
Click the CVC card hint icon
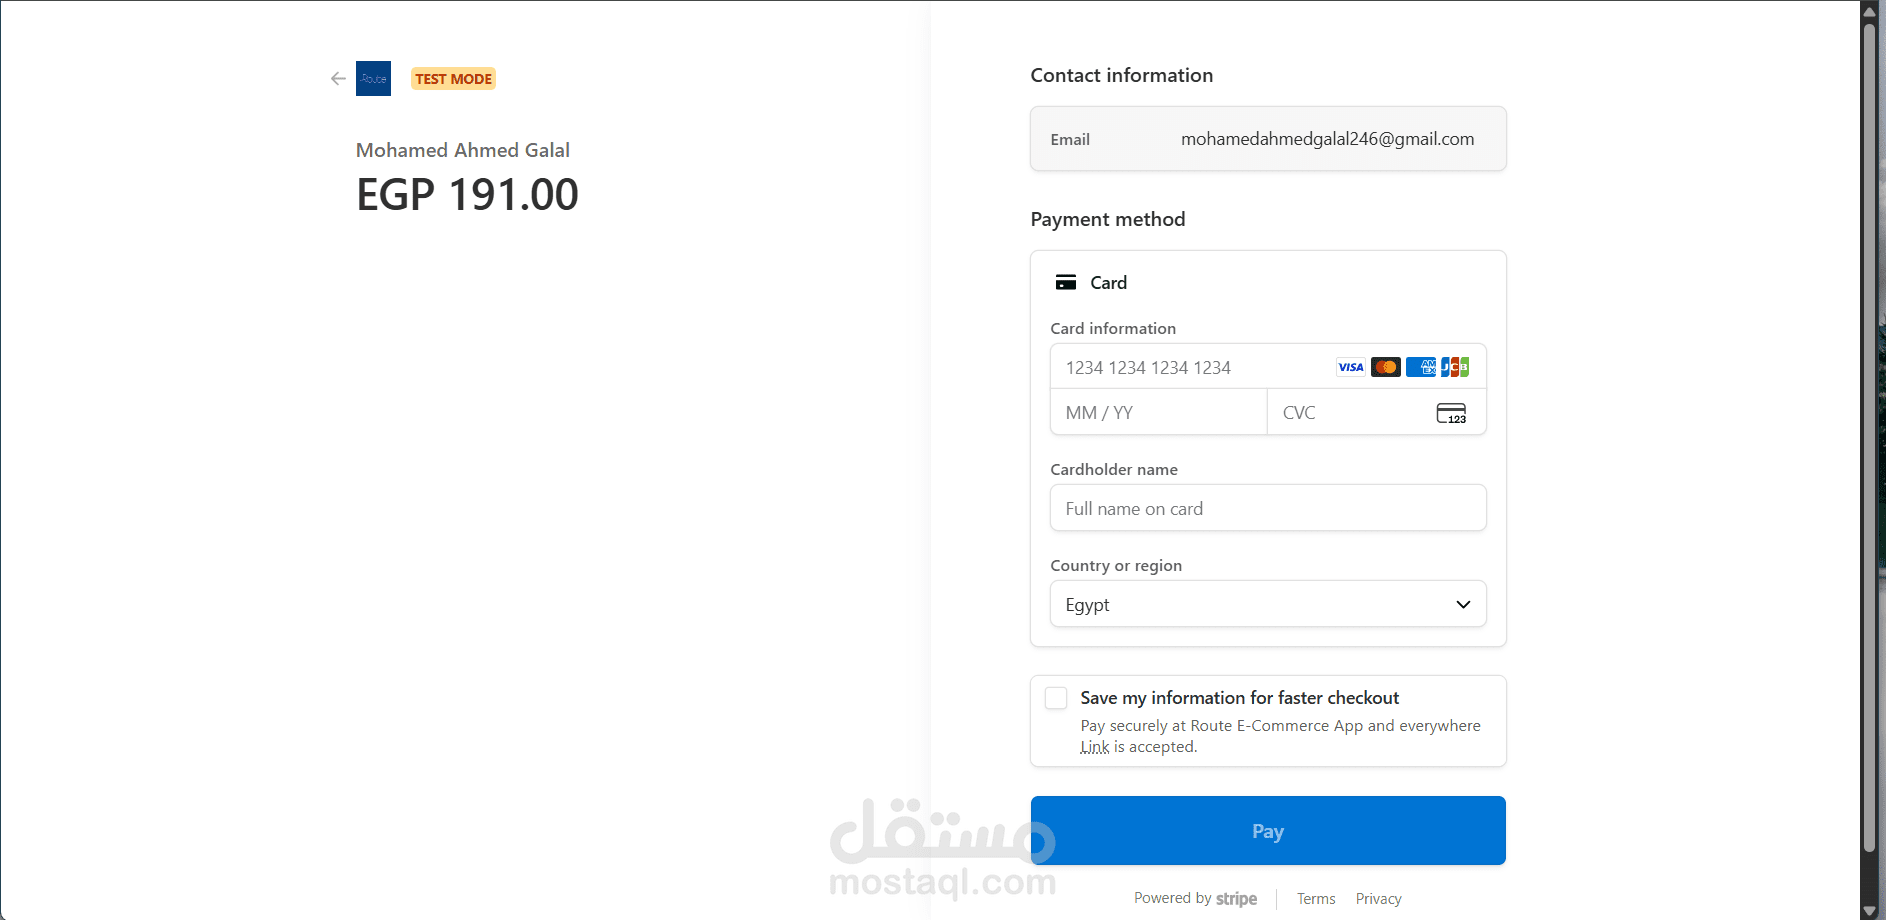1451,413
